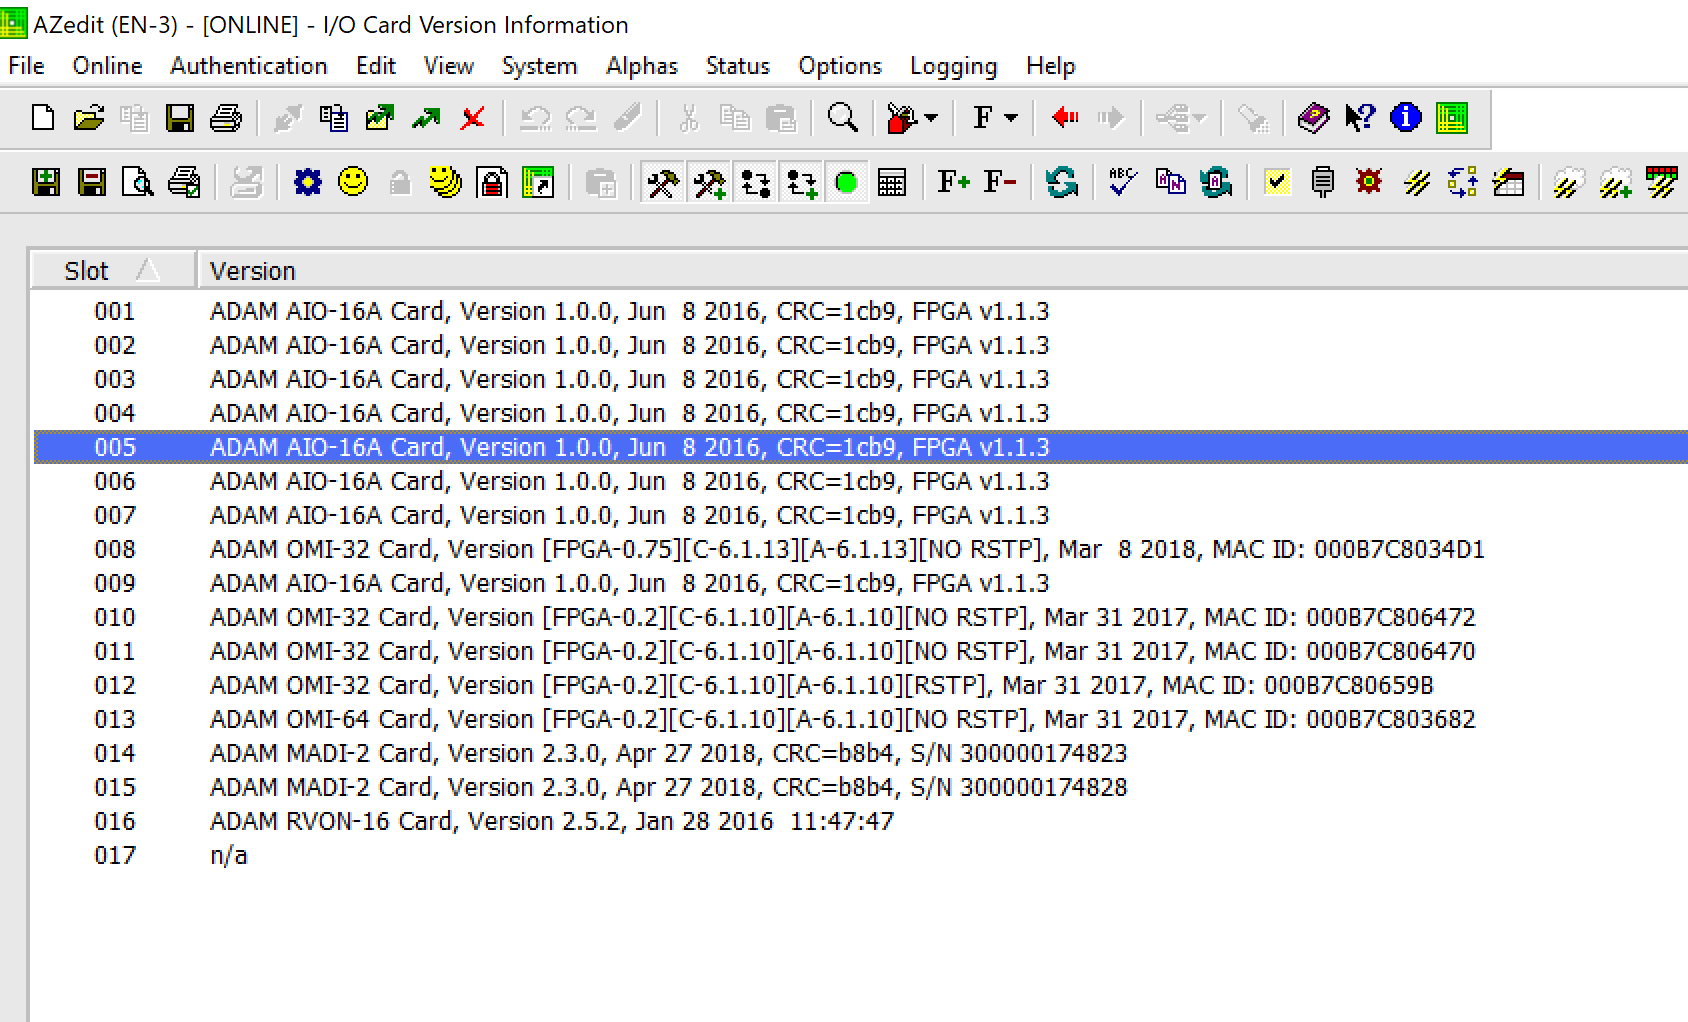The image size is (1688, 1022).
Task: Open the purple help book icon
Action: tap(1313, 118)
